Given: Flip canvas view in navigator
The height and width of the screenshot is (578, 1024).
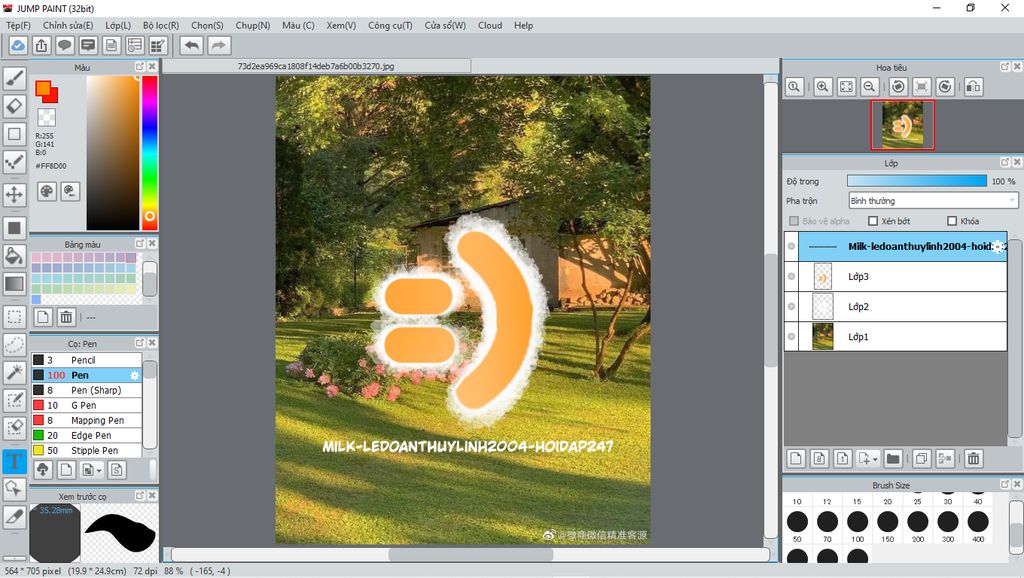Looking at the screenshot, I should pyautogui.click(x=973, y=86).
